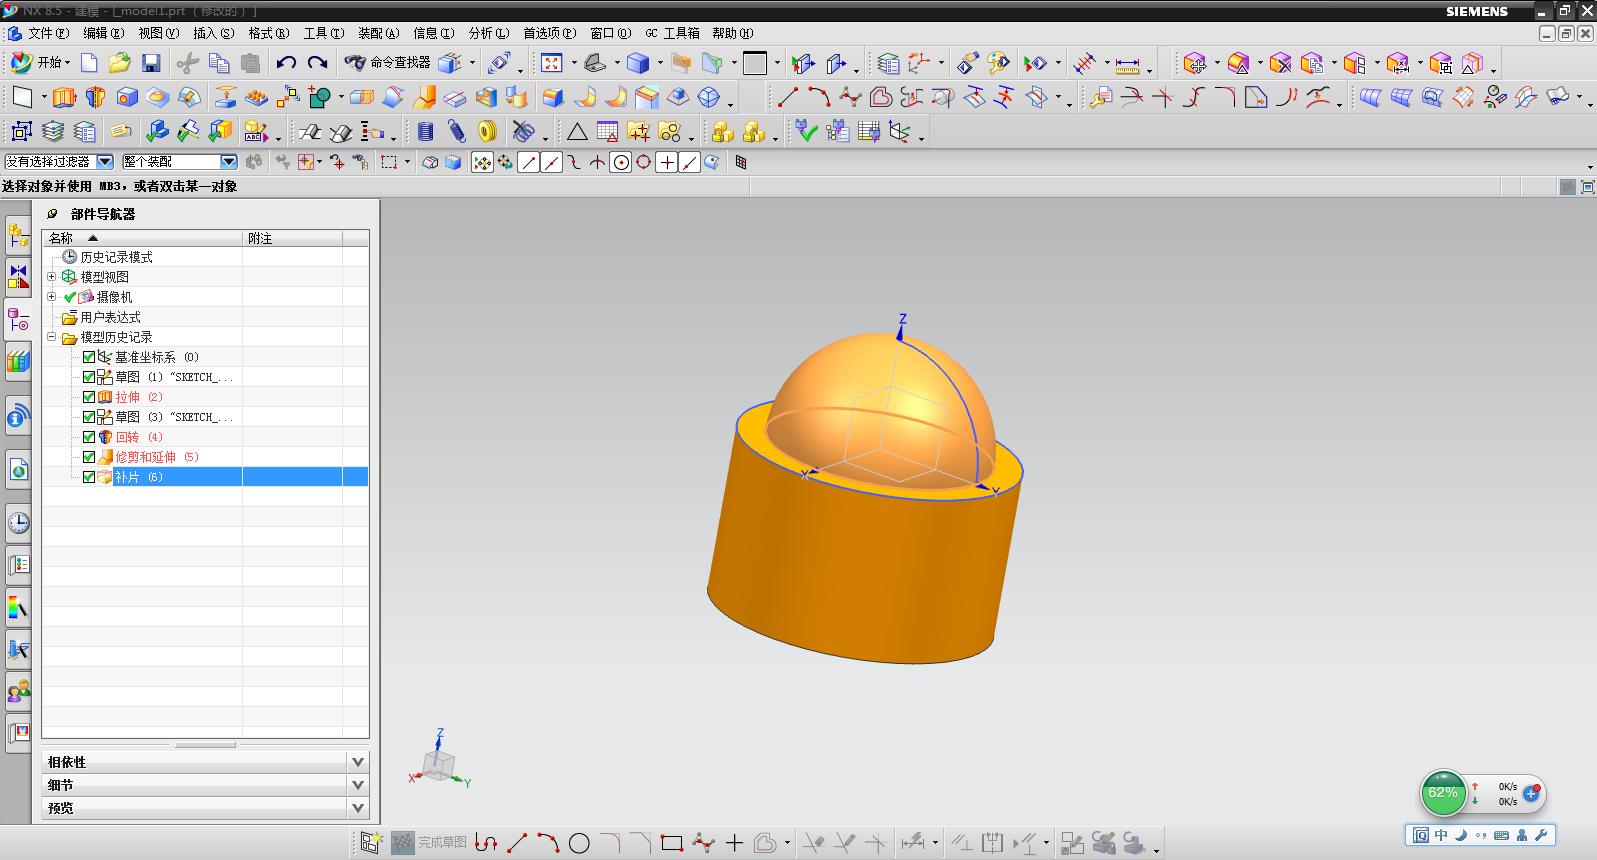The width and height of the screenshot is (1597, 860).
Task: Expand the 相依性 panel section
Action: pyautogui.click(x=357, y=762)
